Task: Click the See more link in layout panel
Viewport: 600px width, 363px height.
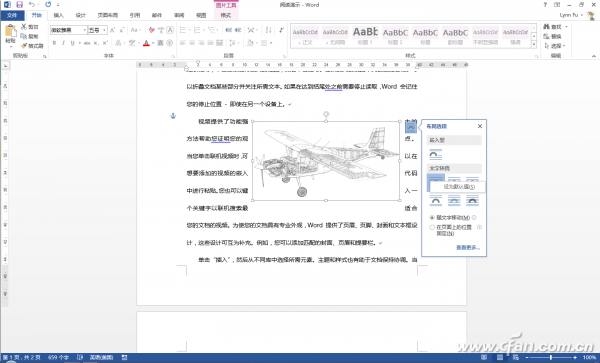Action: tap(468, 247)
